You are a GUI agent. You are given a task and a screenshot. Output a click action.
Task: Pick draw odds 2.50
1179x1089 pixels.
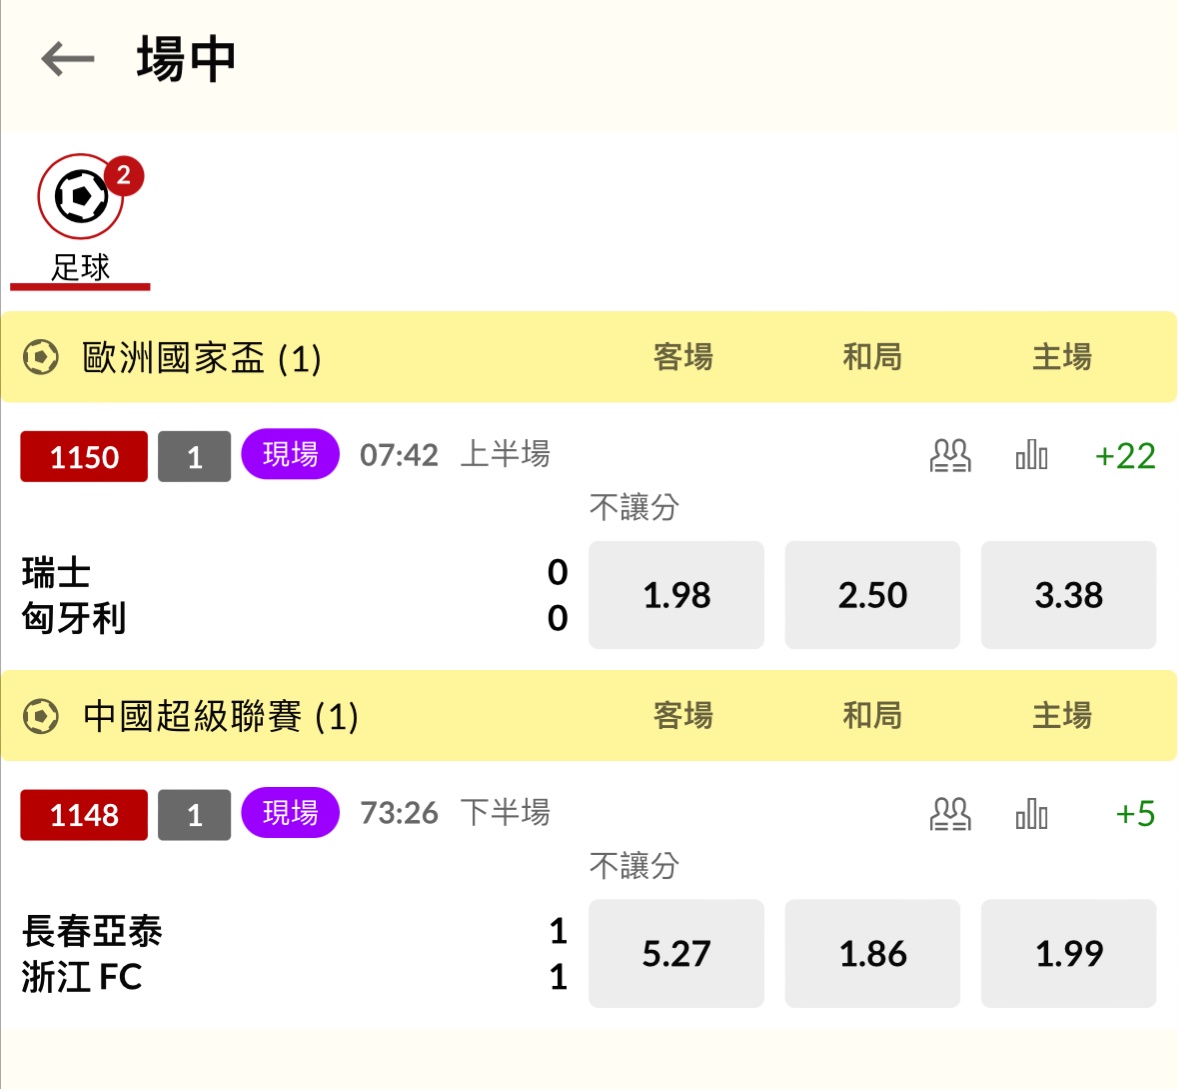coord(872,595)
